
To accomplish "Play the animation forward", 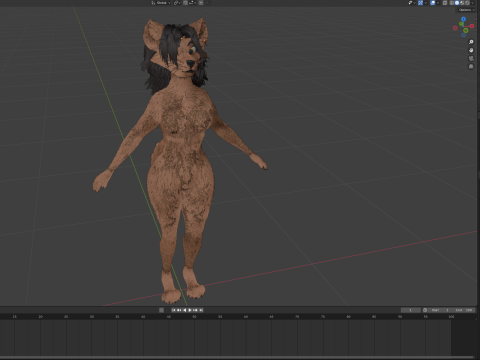I will pos(190,310).
